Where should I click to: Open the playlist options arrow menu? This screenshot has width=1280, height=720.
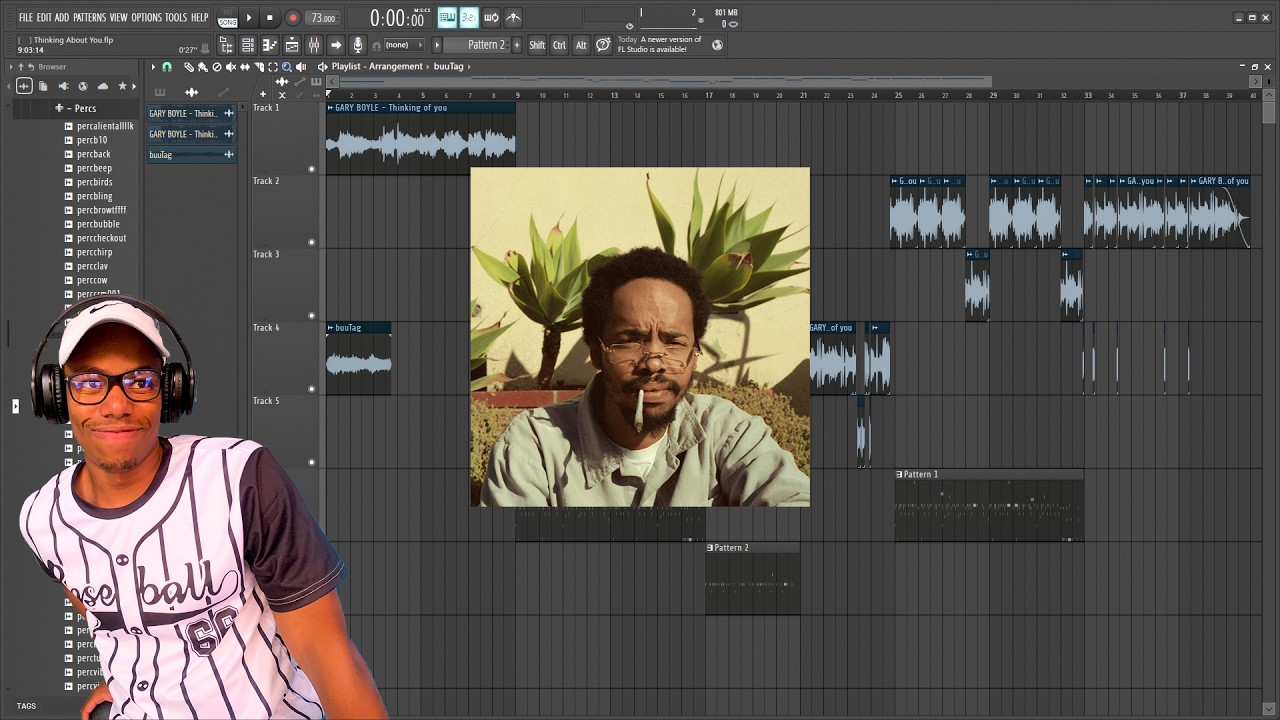pyautogui.click(x=153, y=67)
